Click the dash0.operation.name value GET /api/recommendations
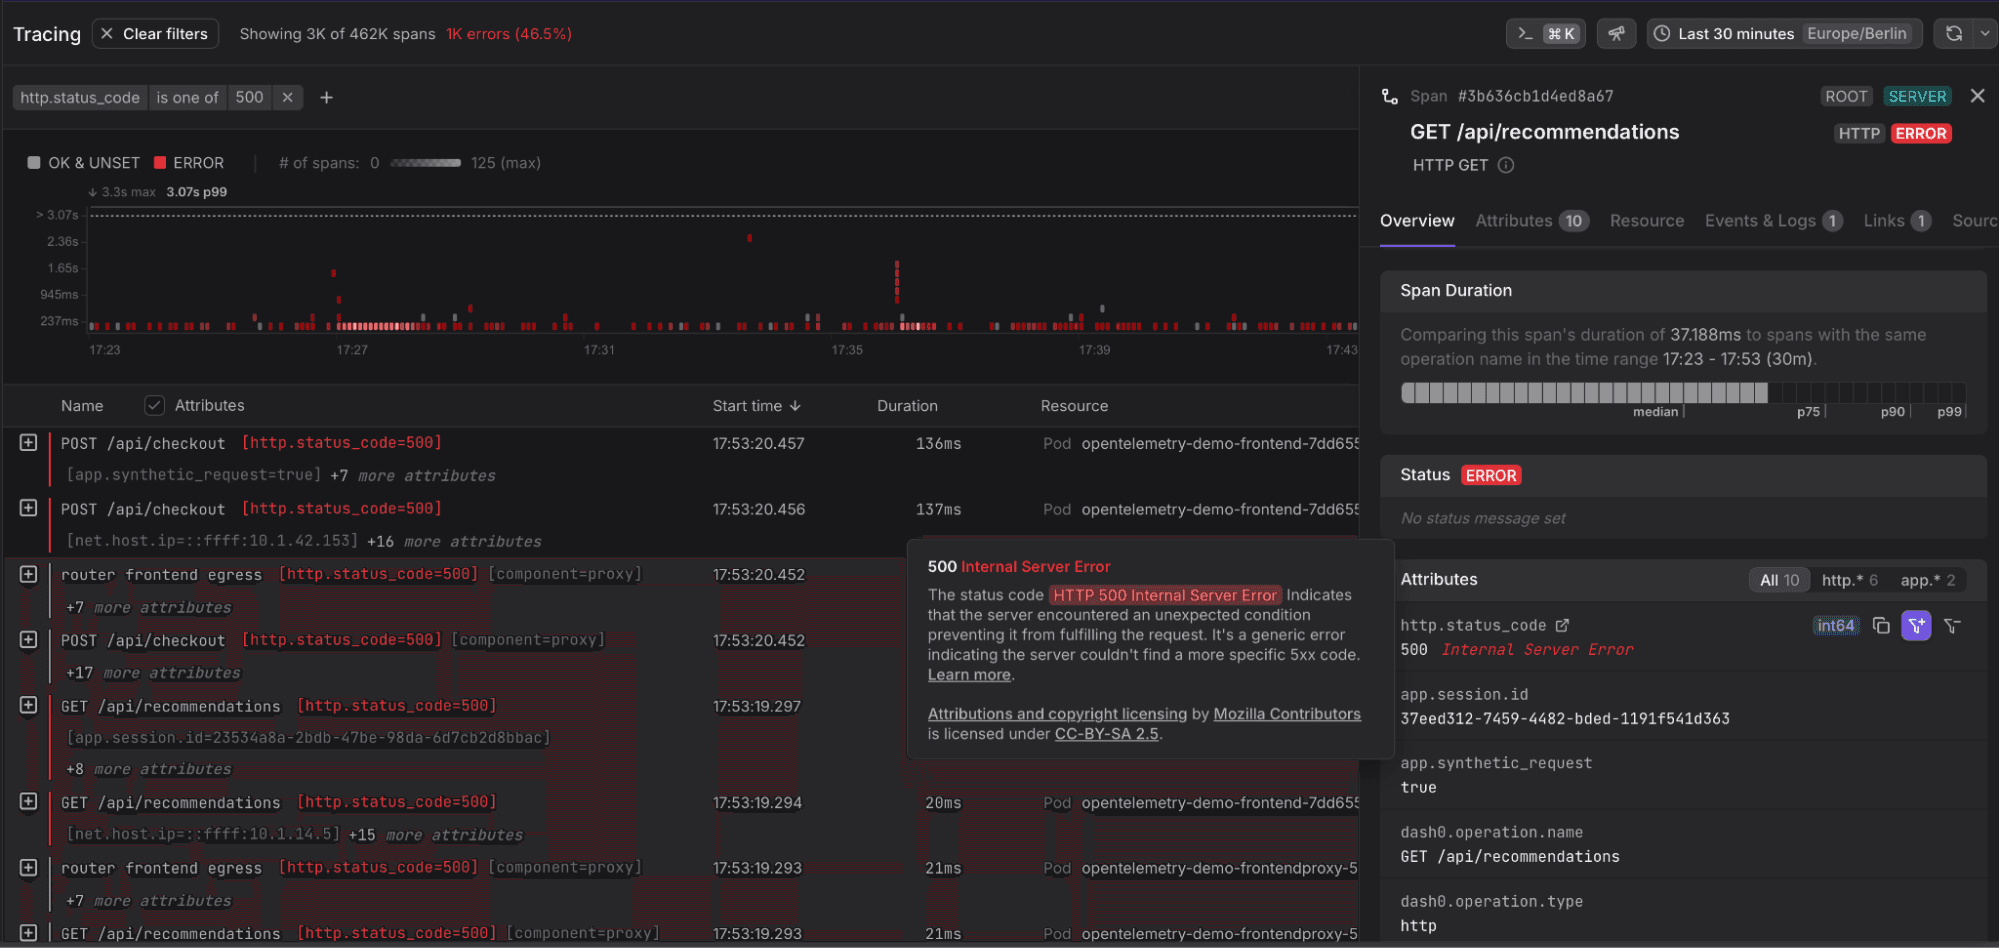This screenshot has height=948, width=1999. (x=1510, y=857)
